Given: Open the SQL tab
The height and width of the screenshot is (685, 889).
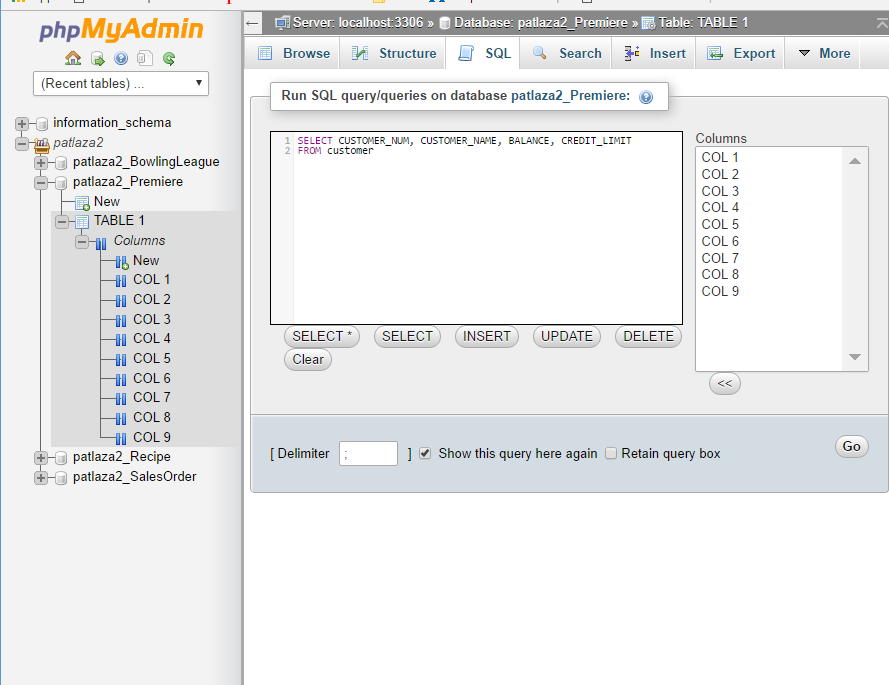Looking at the screenshot, I should click(x=484, y=53).
